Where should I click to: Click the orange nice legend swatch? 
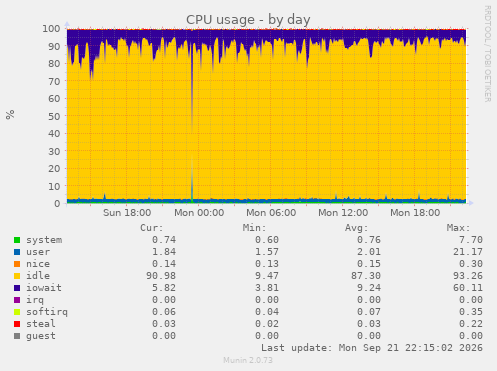point(17,264)
